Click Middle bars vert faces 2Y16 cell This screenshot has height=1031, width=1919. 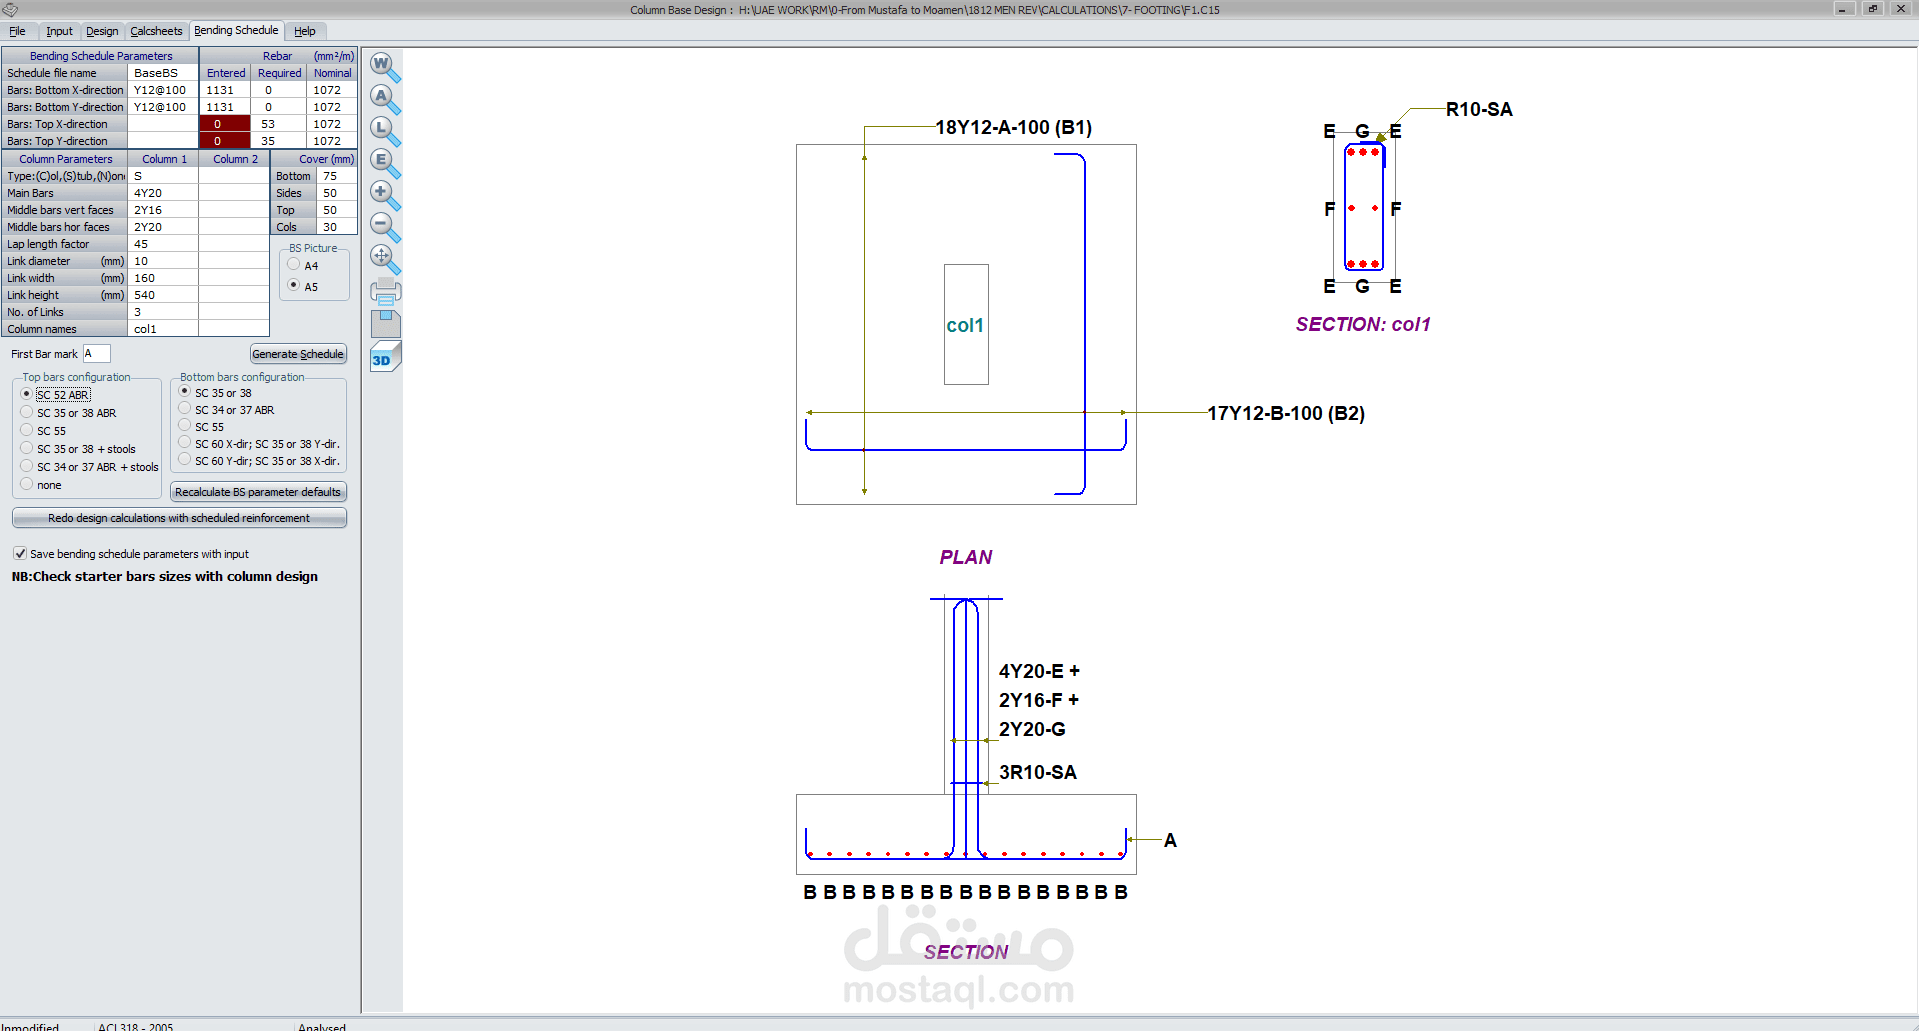163,210
